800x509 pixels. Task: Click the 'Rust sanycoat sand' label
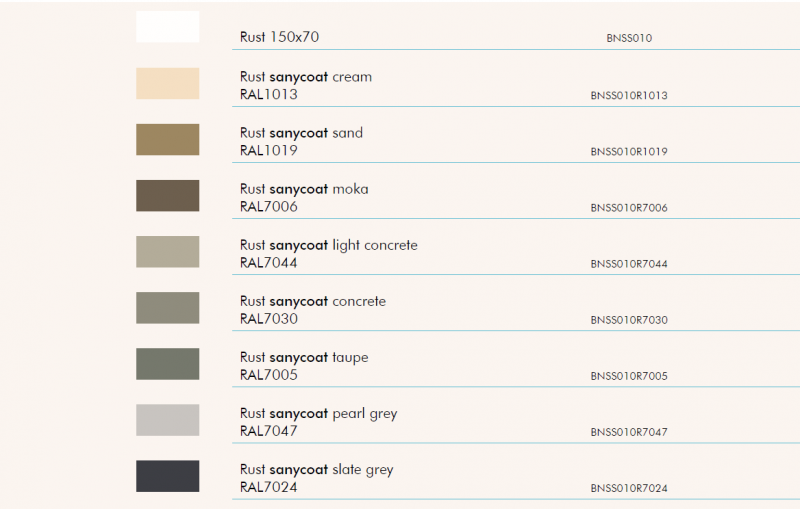click(301, 133)
